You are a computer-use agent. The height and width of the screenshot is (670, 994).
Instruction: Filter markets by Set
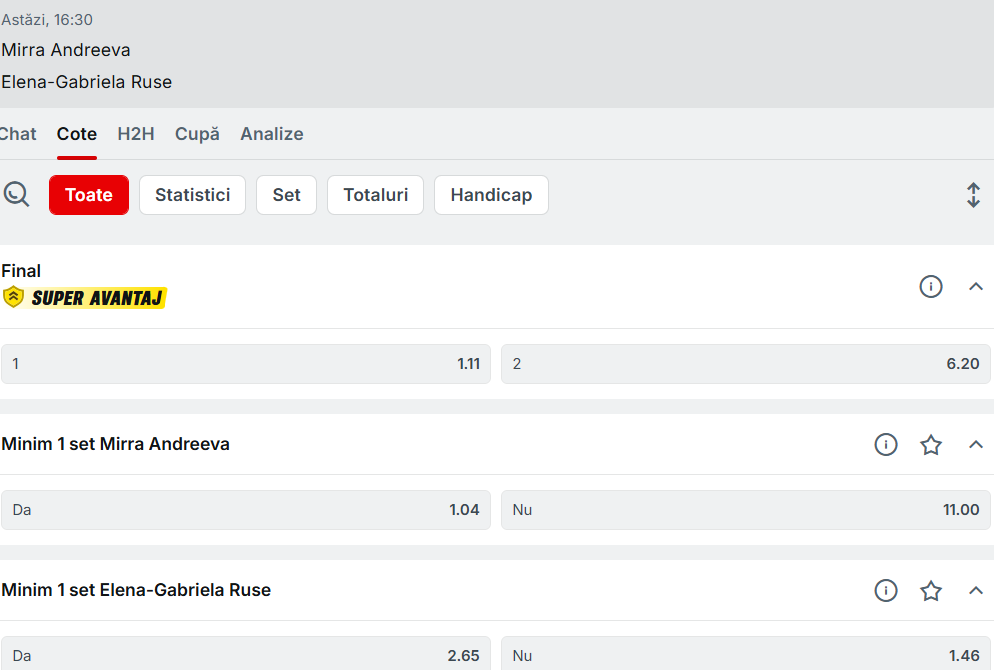(286, 195)
